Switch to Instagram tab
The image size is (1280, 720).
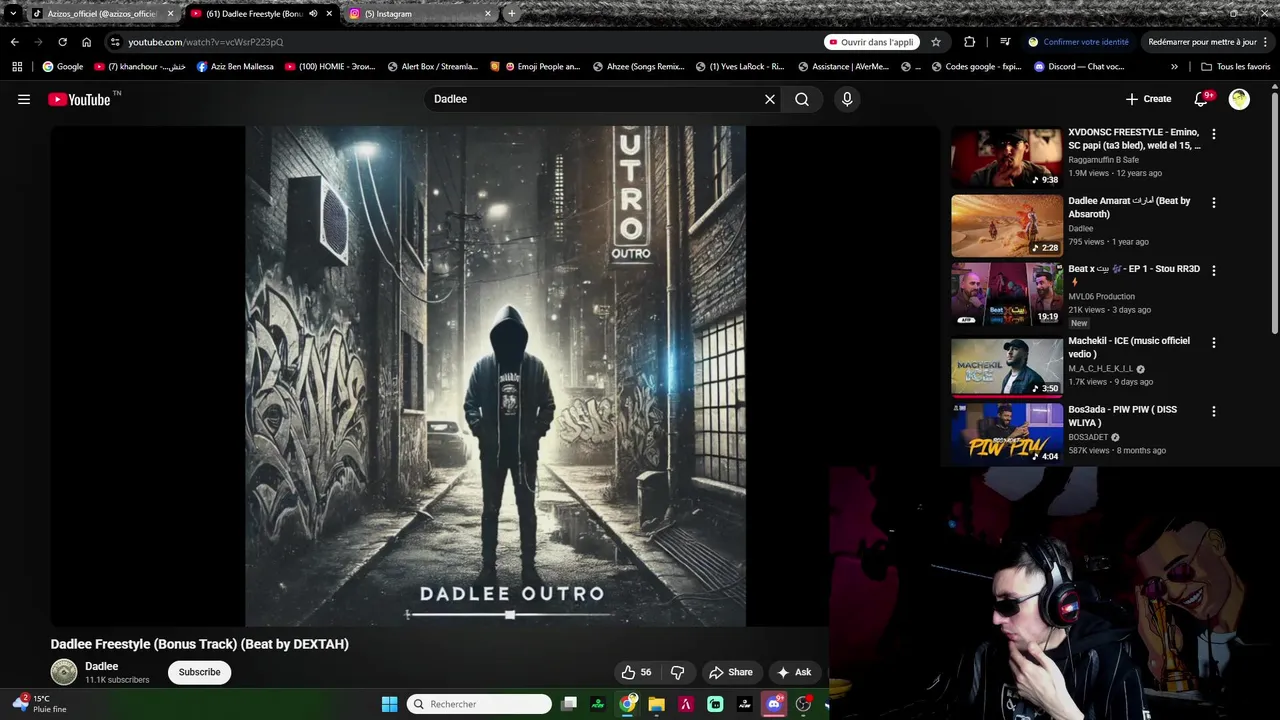418,14
